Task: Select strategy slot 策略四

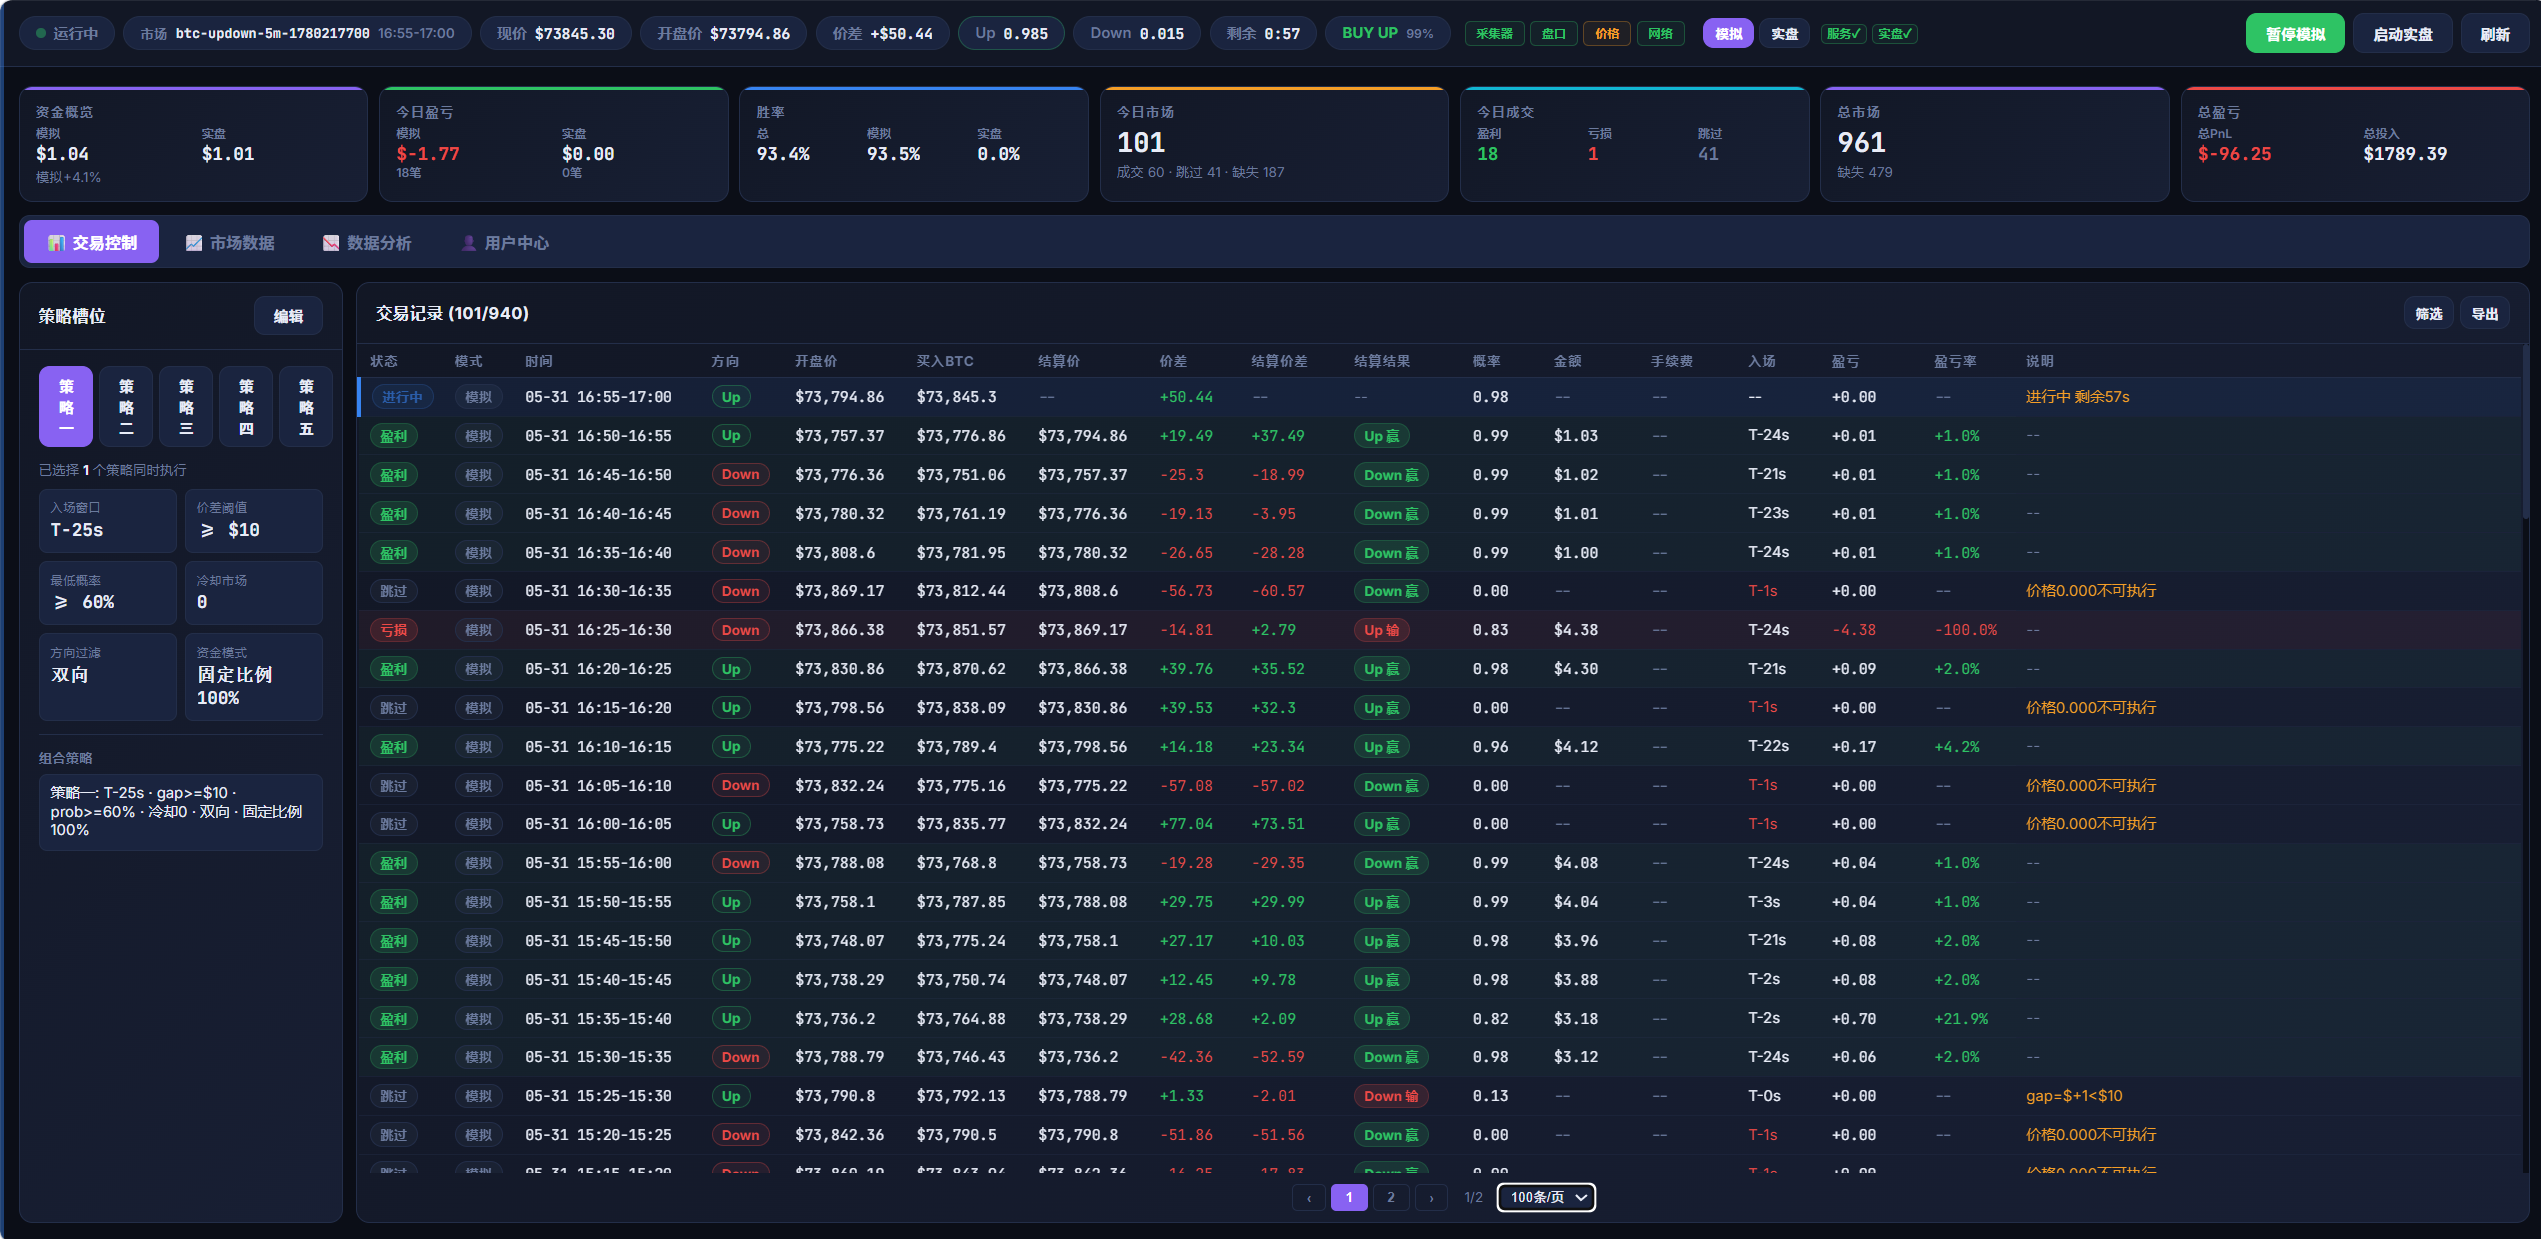Action: click(246, 406)
